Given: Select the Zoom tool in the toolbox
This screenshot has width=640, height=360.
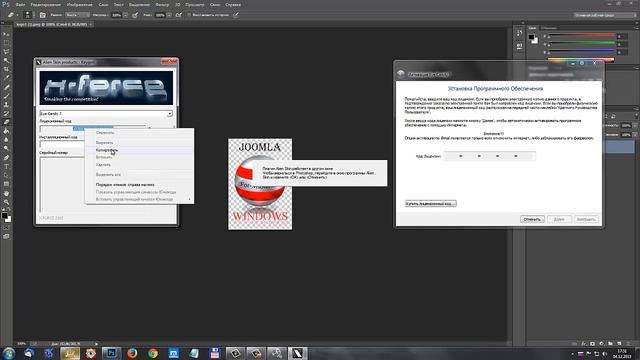Looking at the screenshot, I should click(x=6, y=202).
